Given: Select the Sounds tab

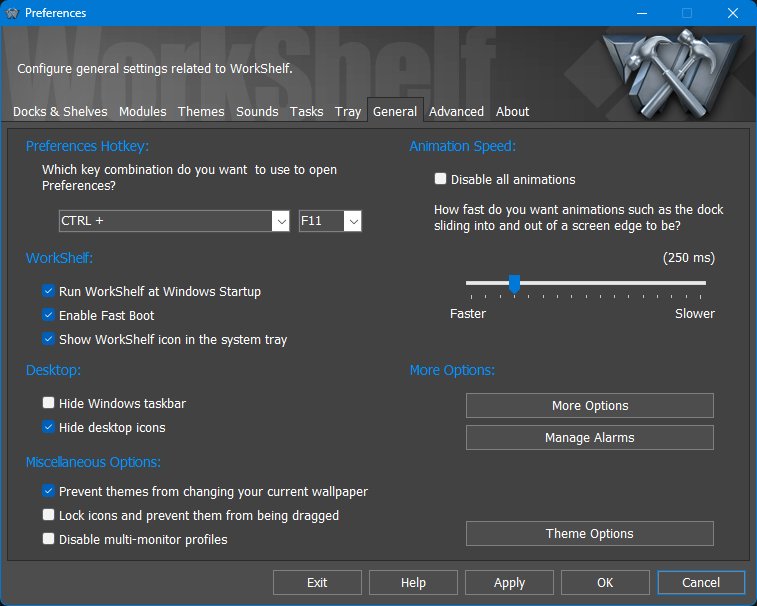Looking at the screenshot, I should coord(257,112).
